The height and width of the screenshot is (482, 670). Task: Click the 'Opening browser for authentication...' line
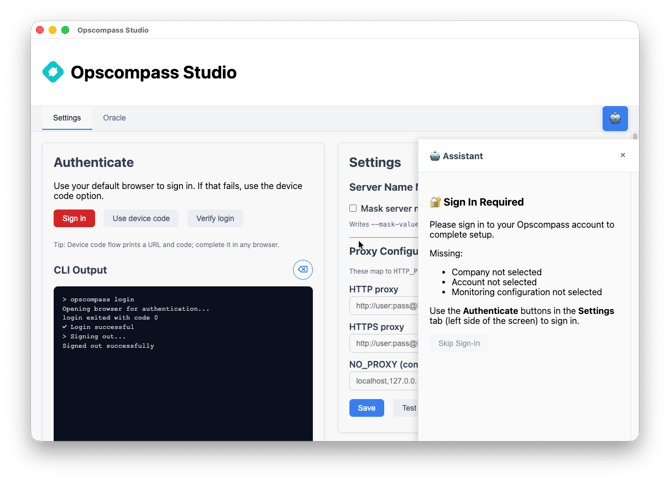pos(136,309)
